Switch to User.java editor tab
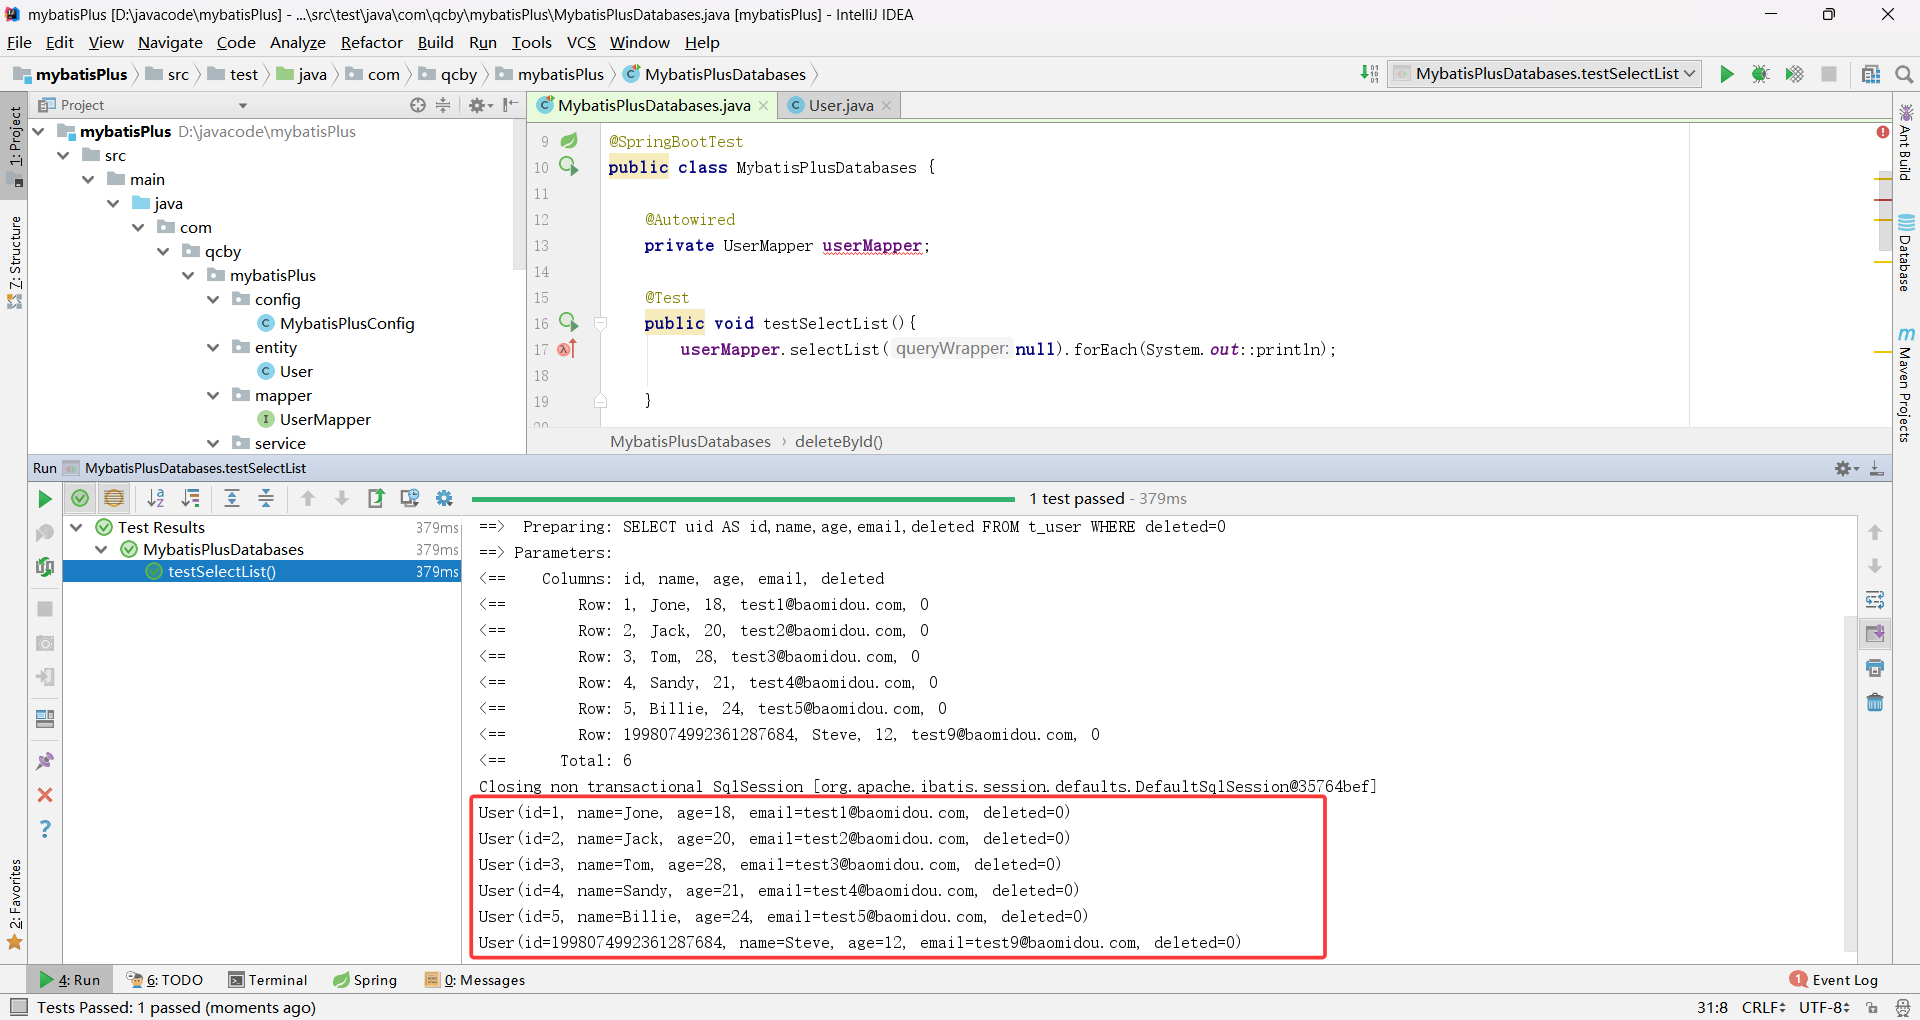The height and width of the screenshot is (1020, 1920). point(840,105)
